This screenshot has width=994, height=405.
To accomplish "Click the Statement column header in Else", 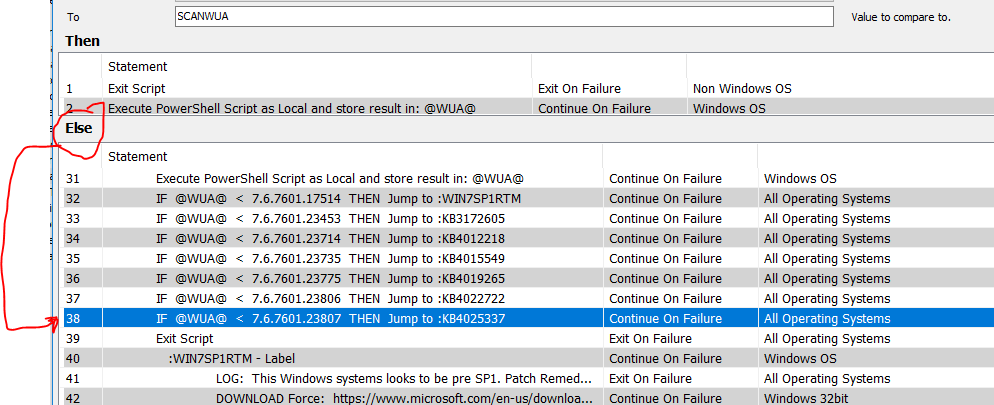I will coord(138,156).
